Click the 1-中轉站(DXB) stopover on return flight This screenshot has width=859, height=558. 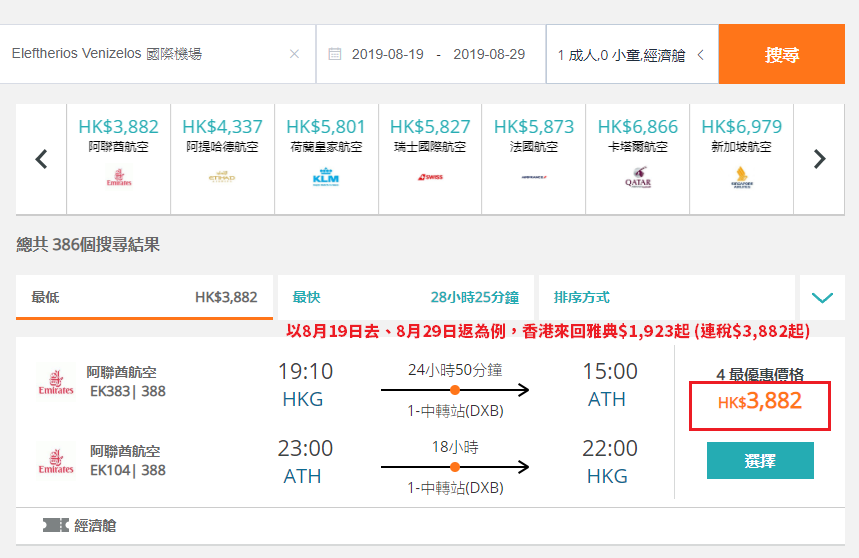pyautogui.click(x=455, y=487)
